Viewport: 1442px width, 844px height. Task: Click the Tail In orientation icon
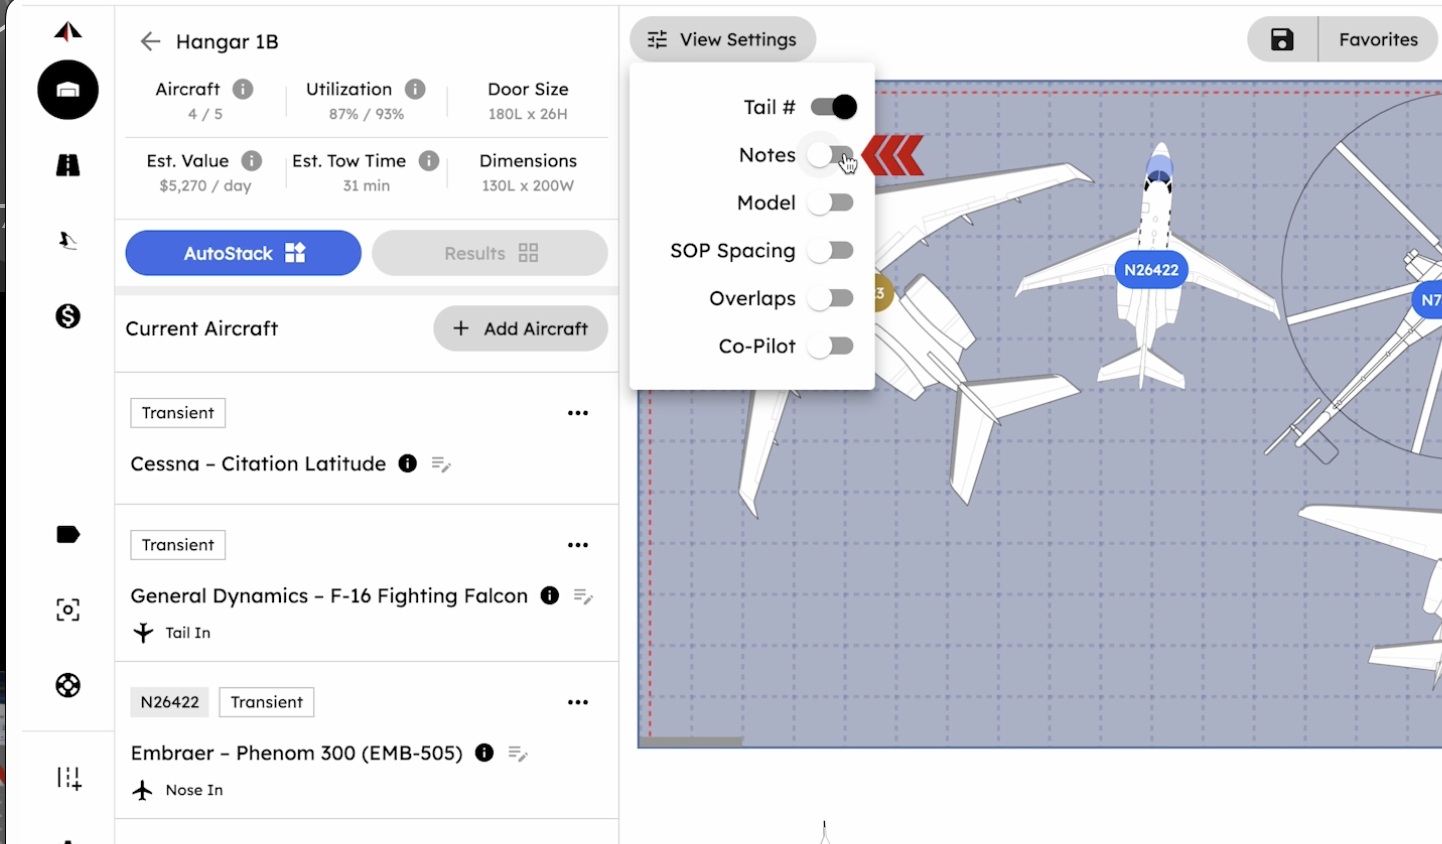[x=144, y=632]
